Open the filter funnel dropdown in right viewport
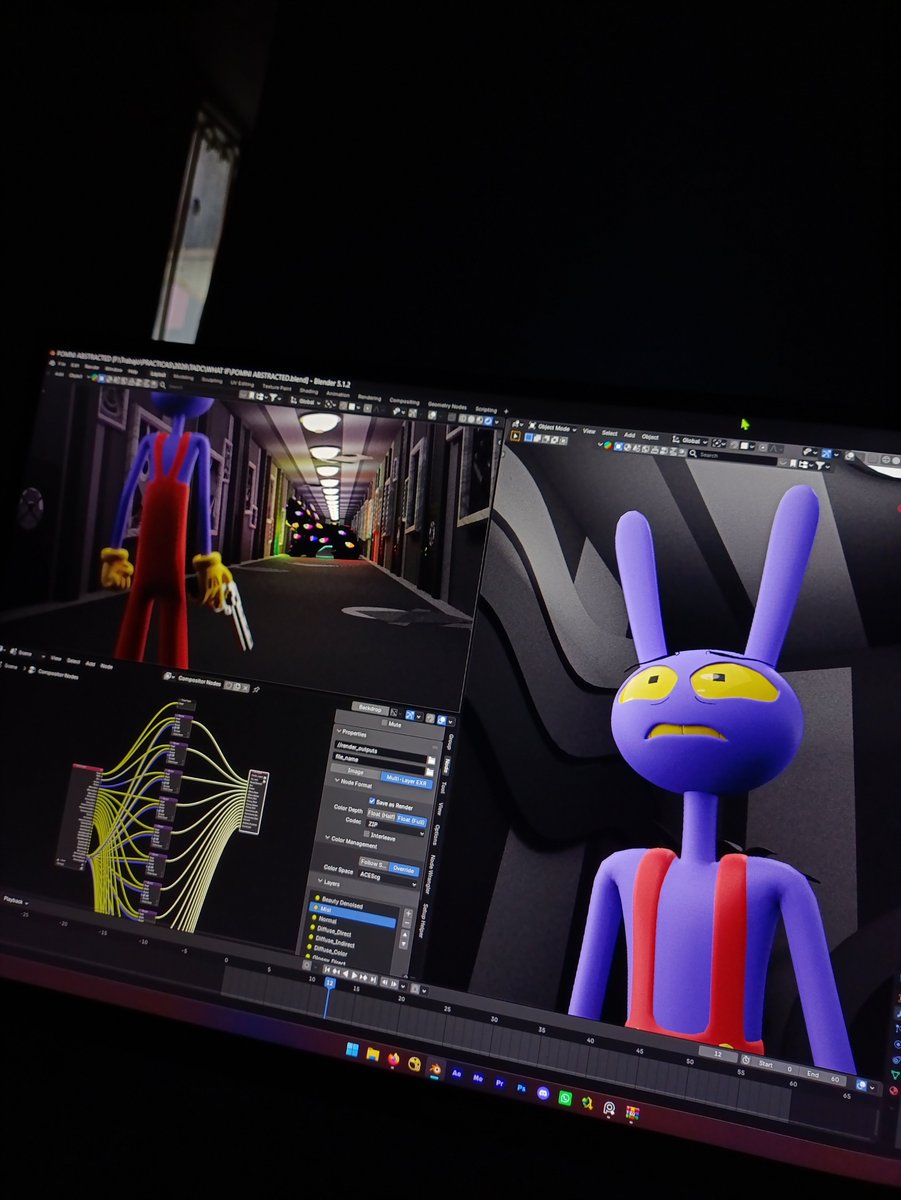This screenshot has height=1200, width=901. tap(821, 466)
